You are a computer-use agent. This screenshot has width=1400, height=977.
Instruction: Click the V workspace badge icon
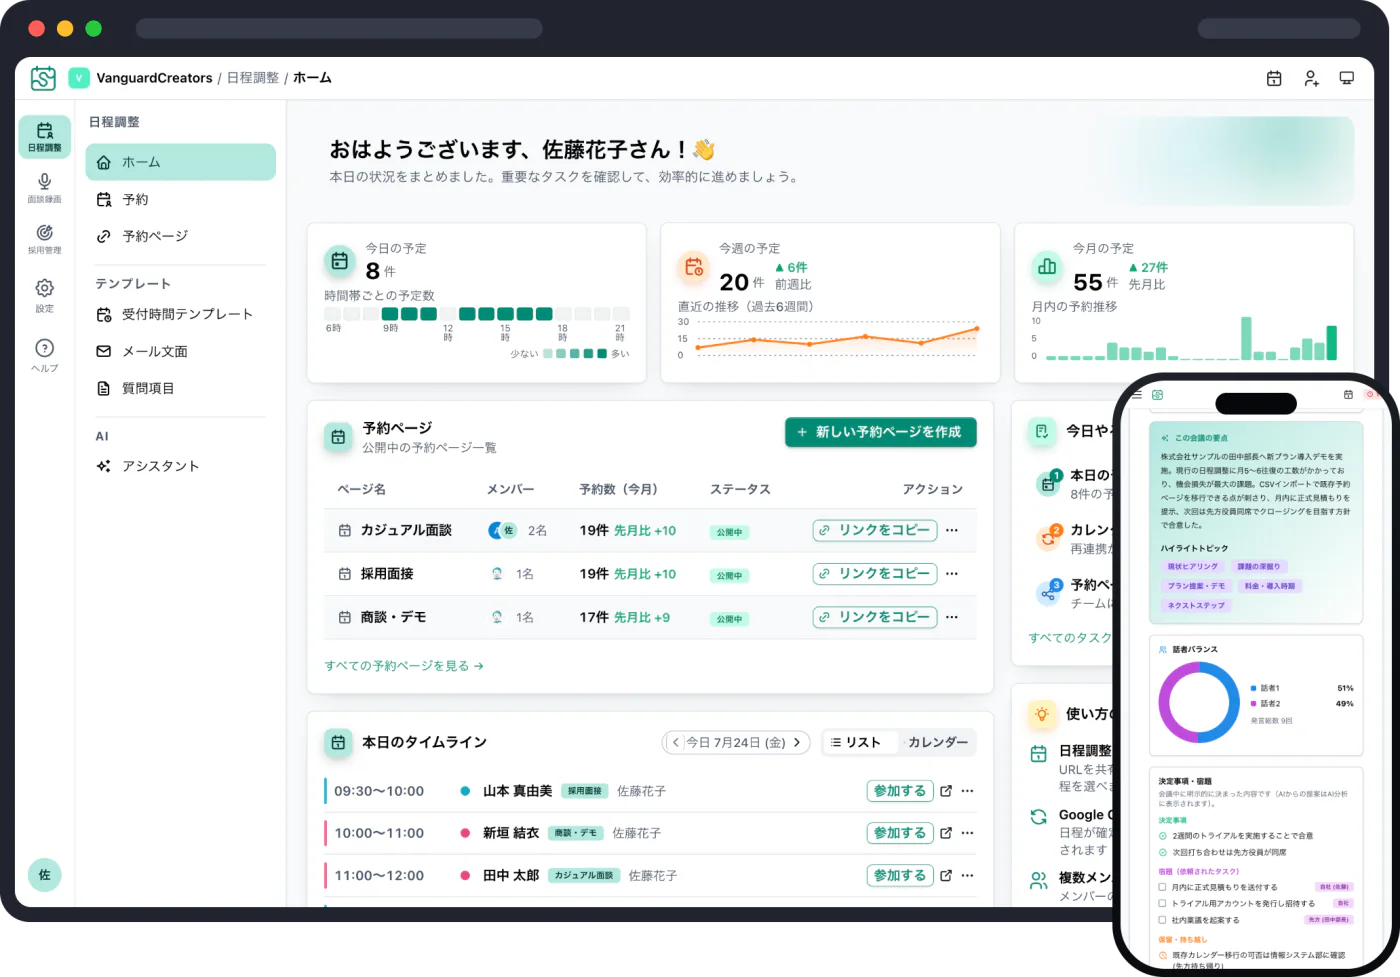coord(79,78)
